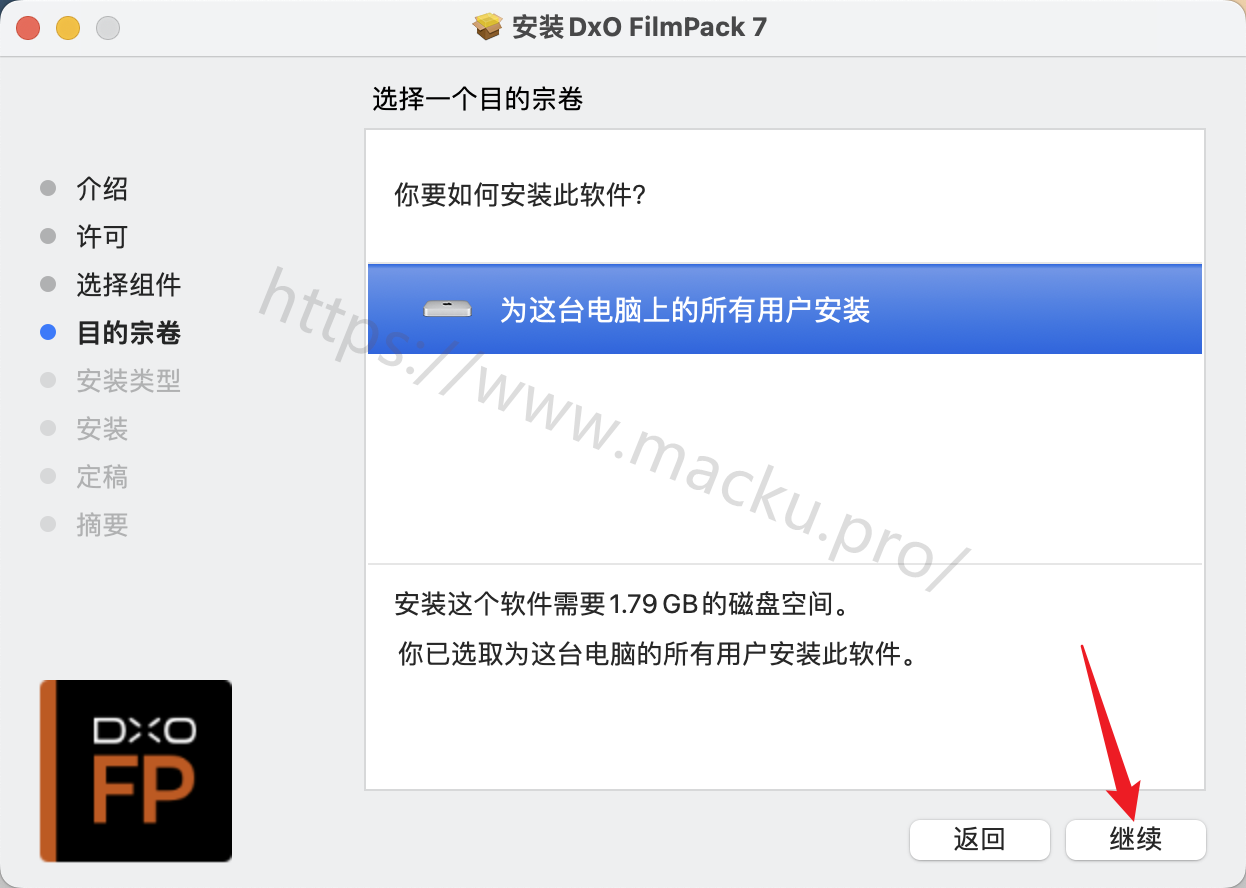Click the blue bullet beside 目的宗卷
Image resolution: width=1246 pixels, height=888 pixels.
tap(48, 333)
